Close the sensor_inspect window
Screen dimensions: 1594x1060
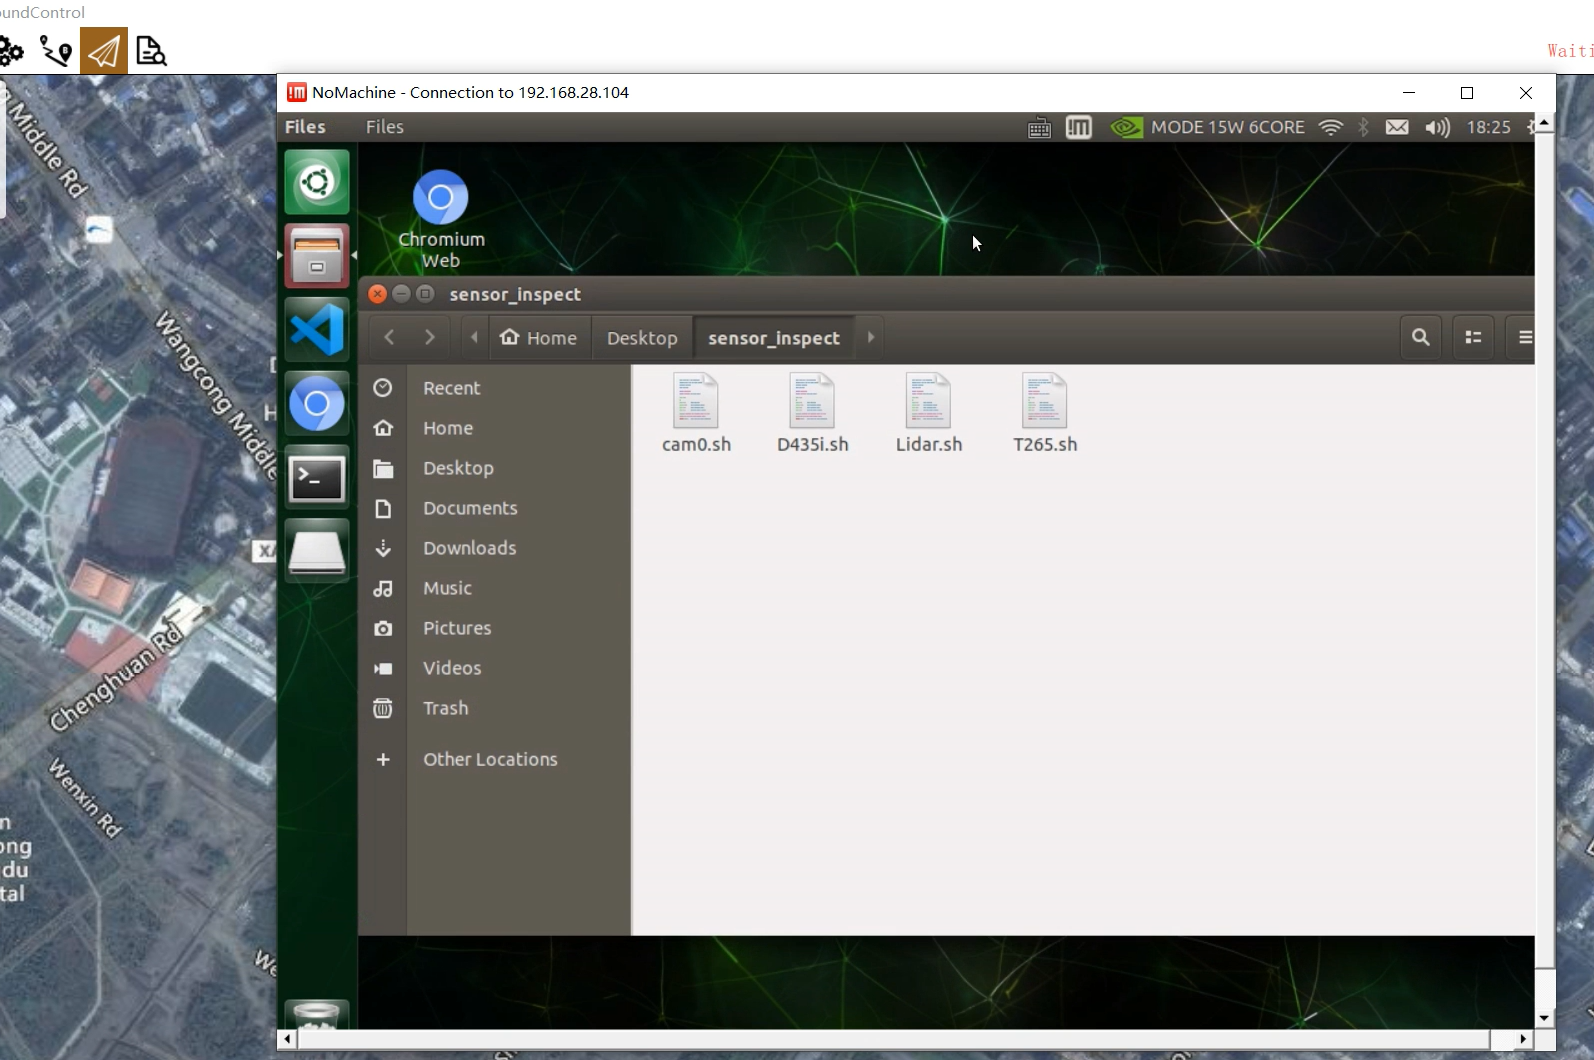click(377, 294)
